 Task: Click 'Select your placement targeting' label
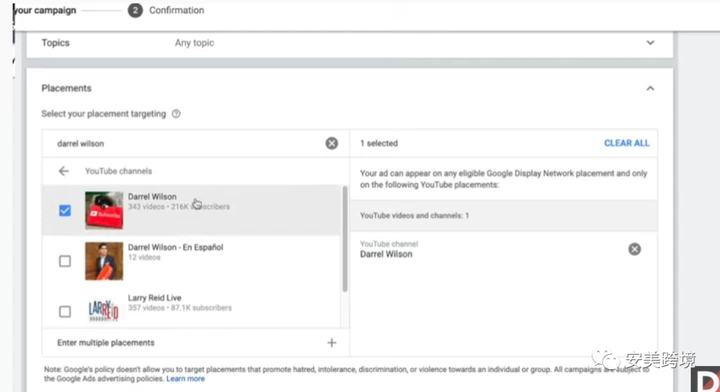[x=104, y=114]
